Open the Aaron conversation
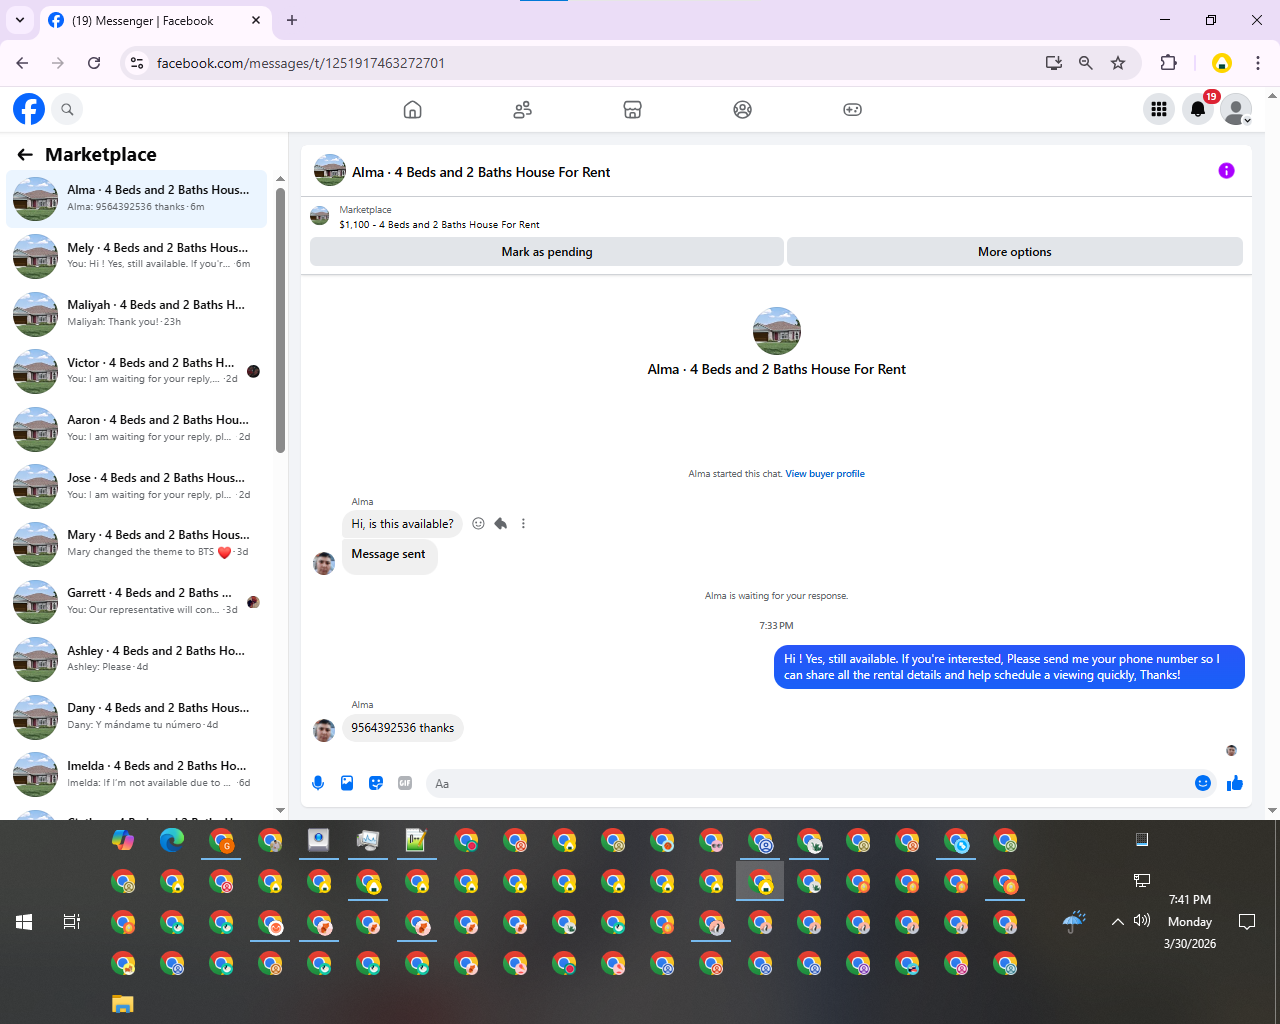Screen dimensions: 1280x1024 coord(137,429)
